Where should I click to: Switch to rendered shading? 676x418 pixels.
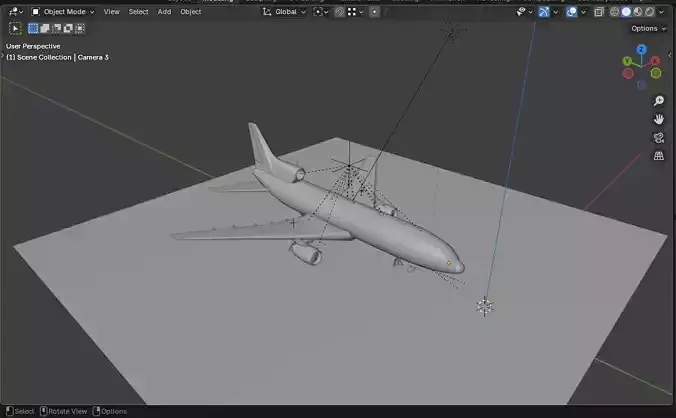649,12
